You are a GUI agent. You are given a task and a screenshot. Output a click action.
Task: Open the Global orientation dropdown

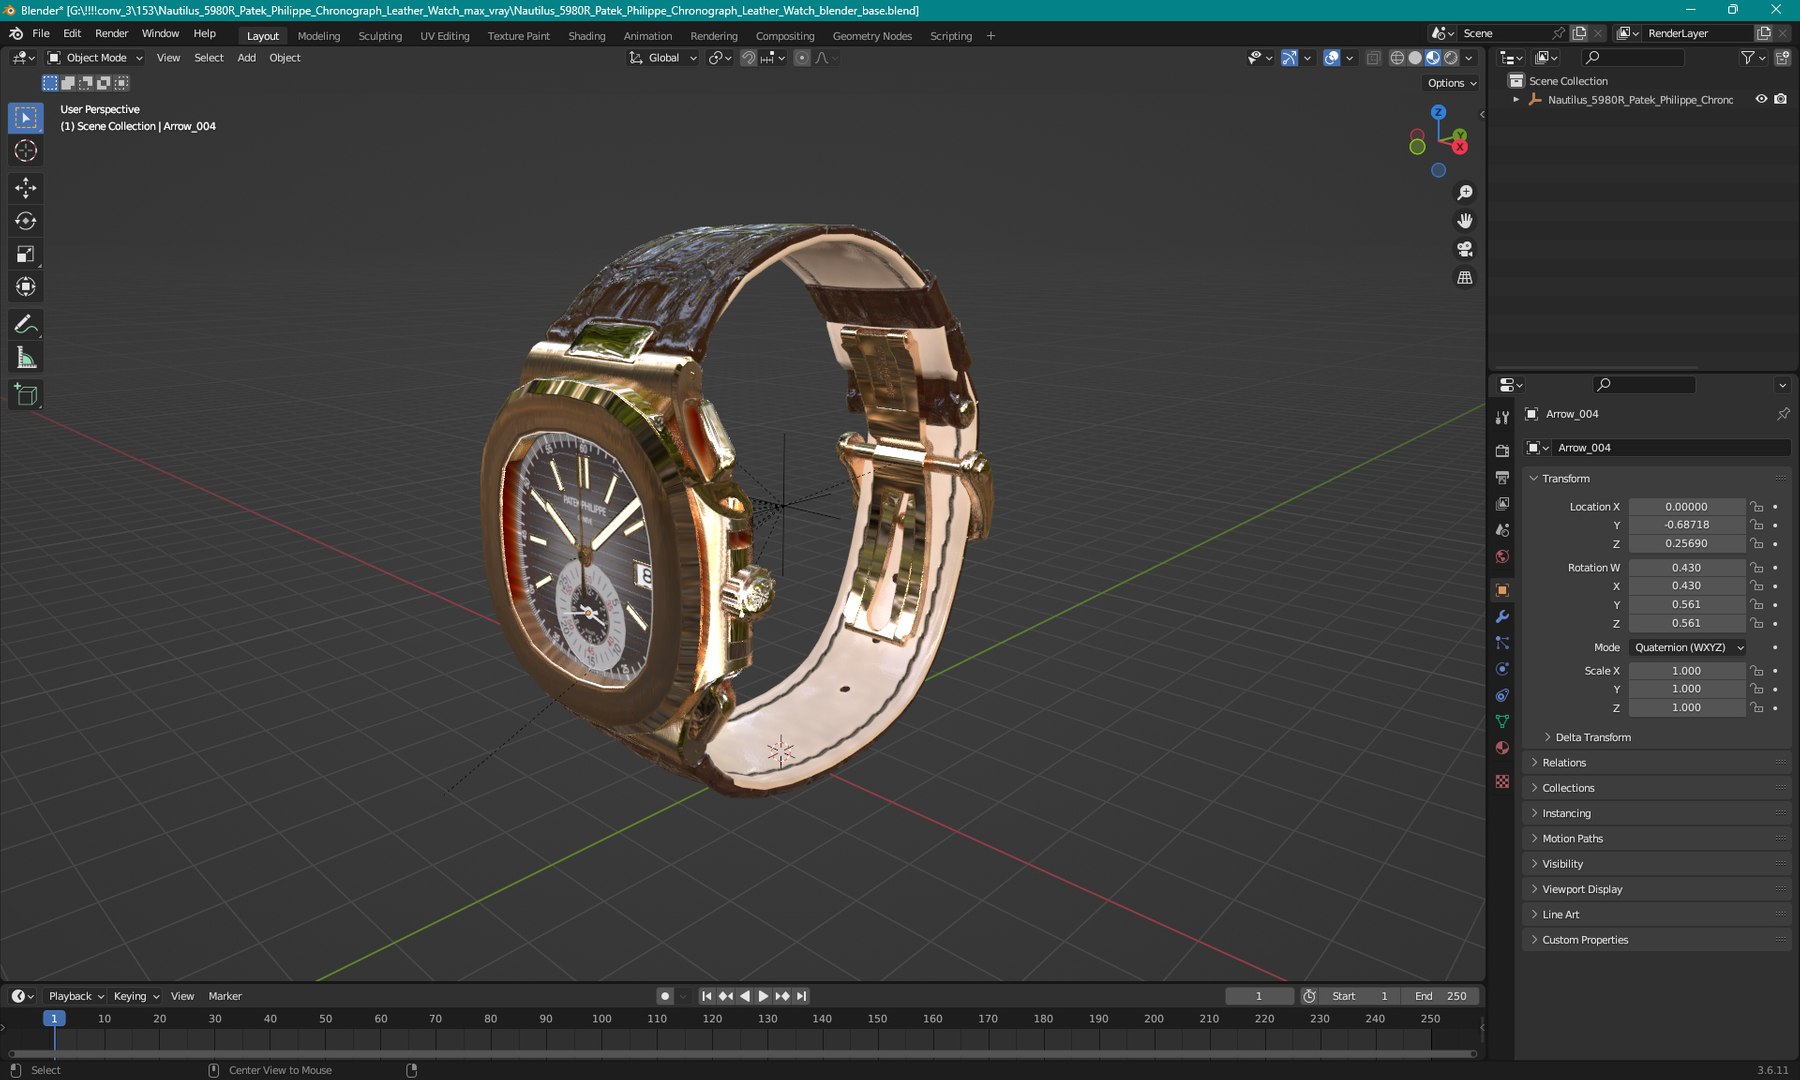[662, 58]
